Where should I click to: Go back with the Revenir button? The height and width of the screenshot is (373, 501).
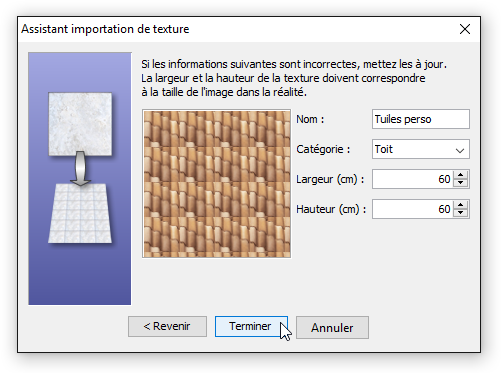tap(167, 326)
